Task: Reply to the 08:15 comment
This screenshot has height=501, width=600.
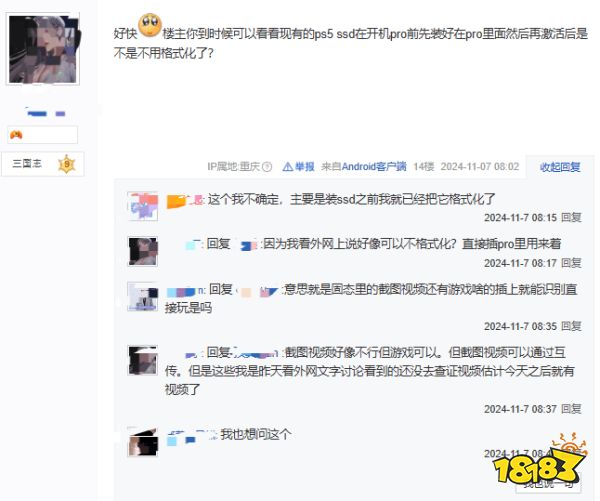Action: [571, 217]
